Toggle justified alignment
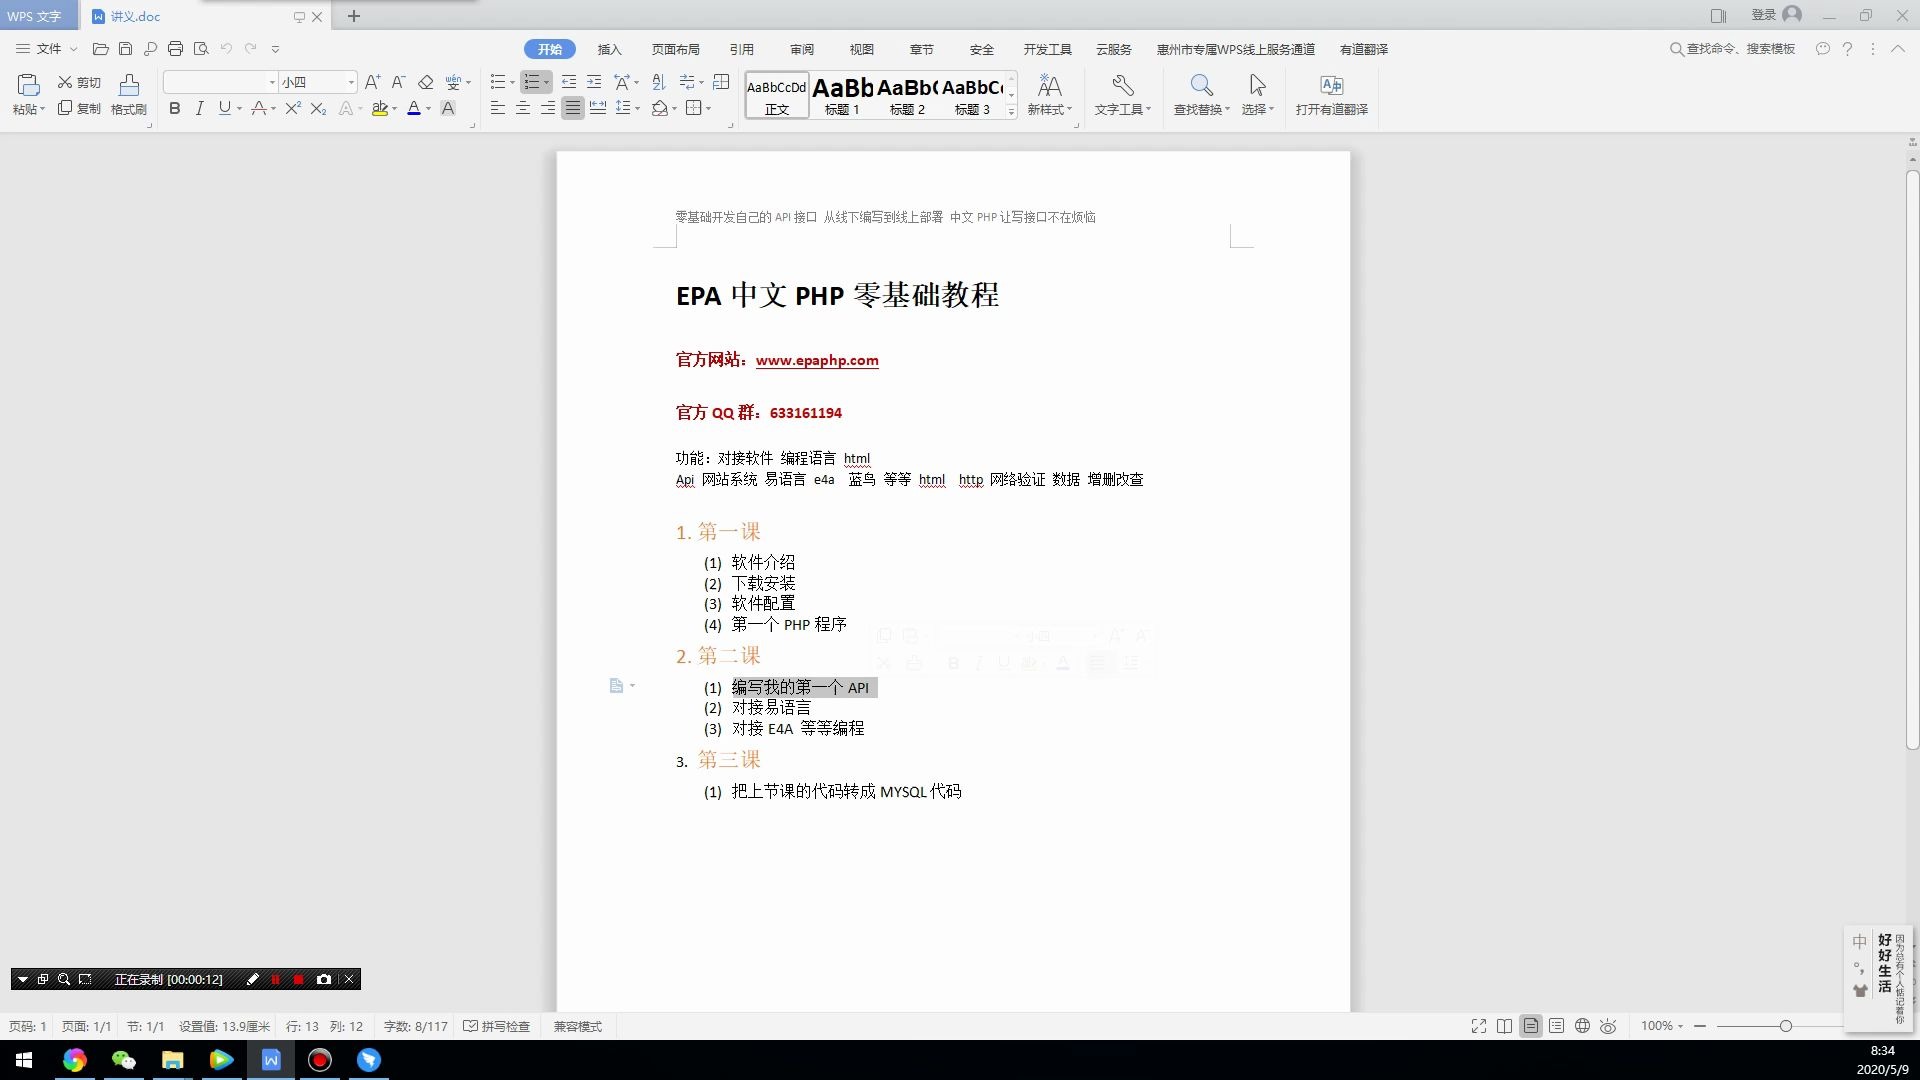This screenshot has height=1080, width=1920. [572, 108]
